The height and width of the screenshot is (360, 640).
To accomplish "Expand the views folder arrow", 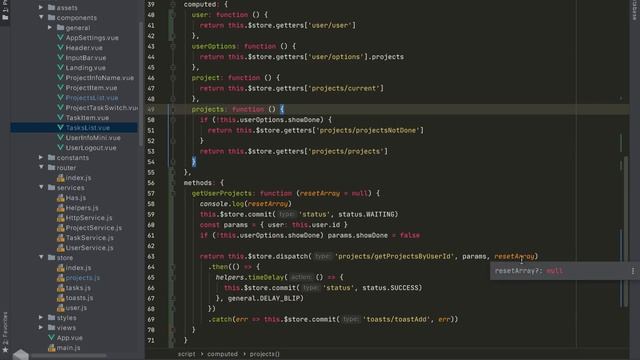I will tap(41, 327).
